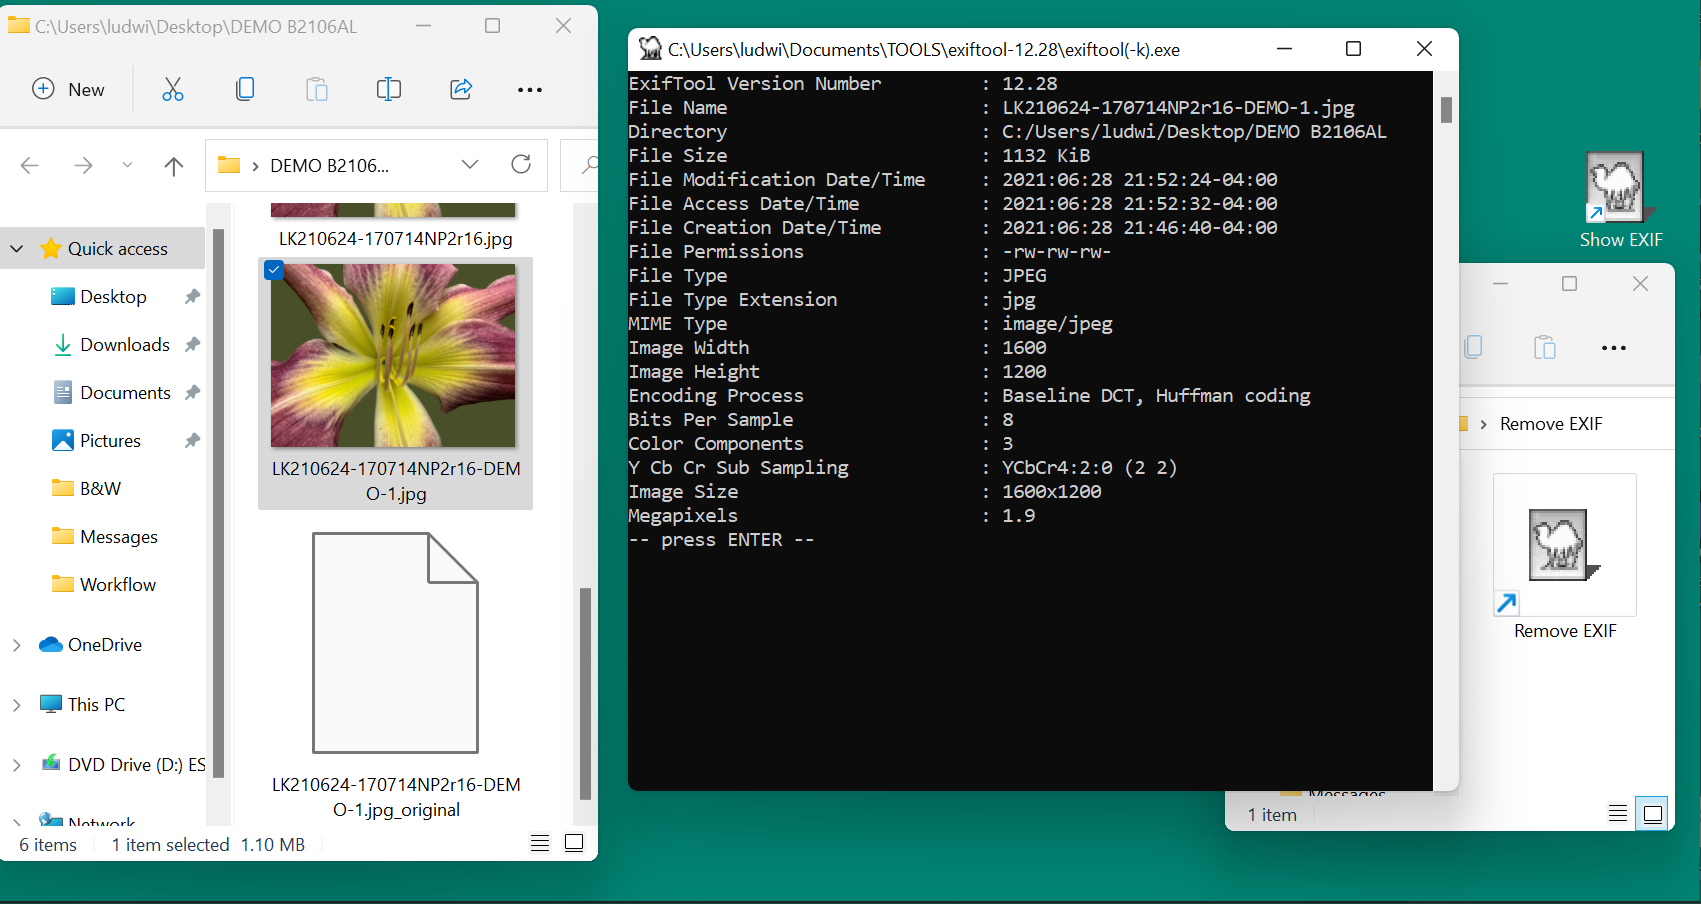This screenshot has height=904, width=1701.
Task: Click the Cut scissors icon in toolbar
Action: 173,90
